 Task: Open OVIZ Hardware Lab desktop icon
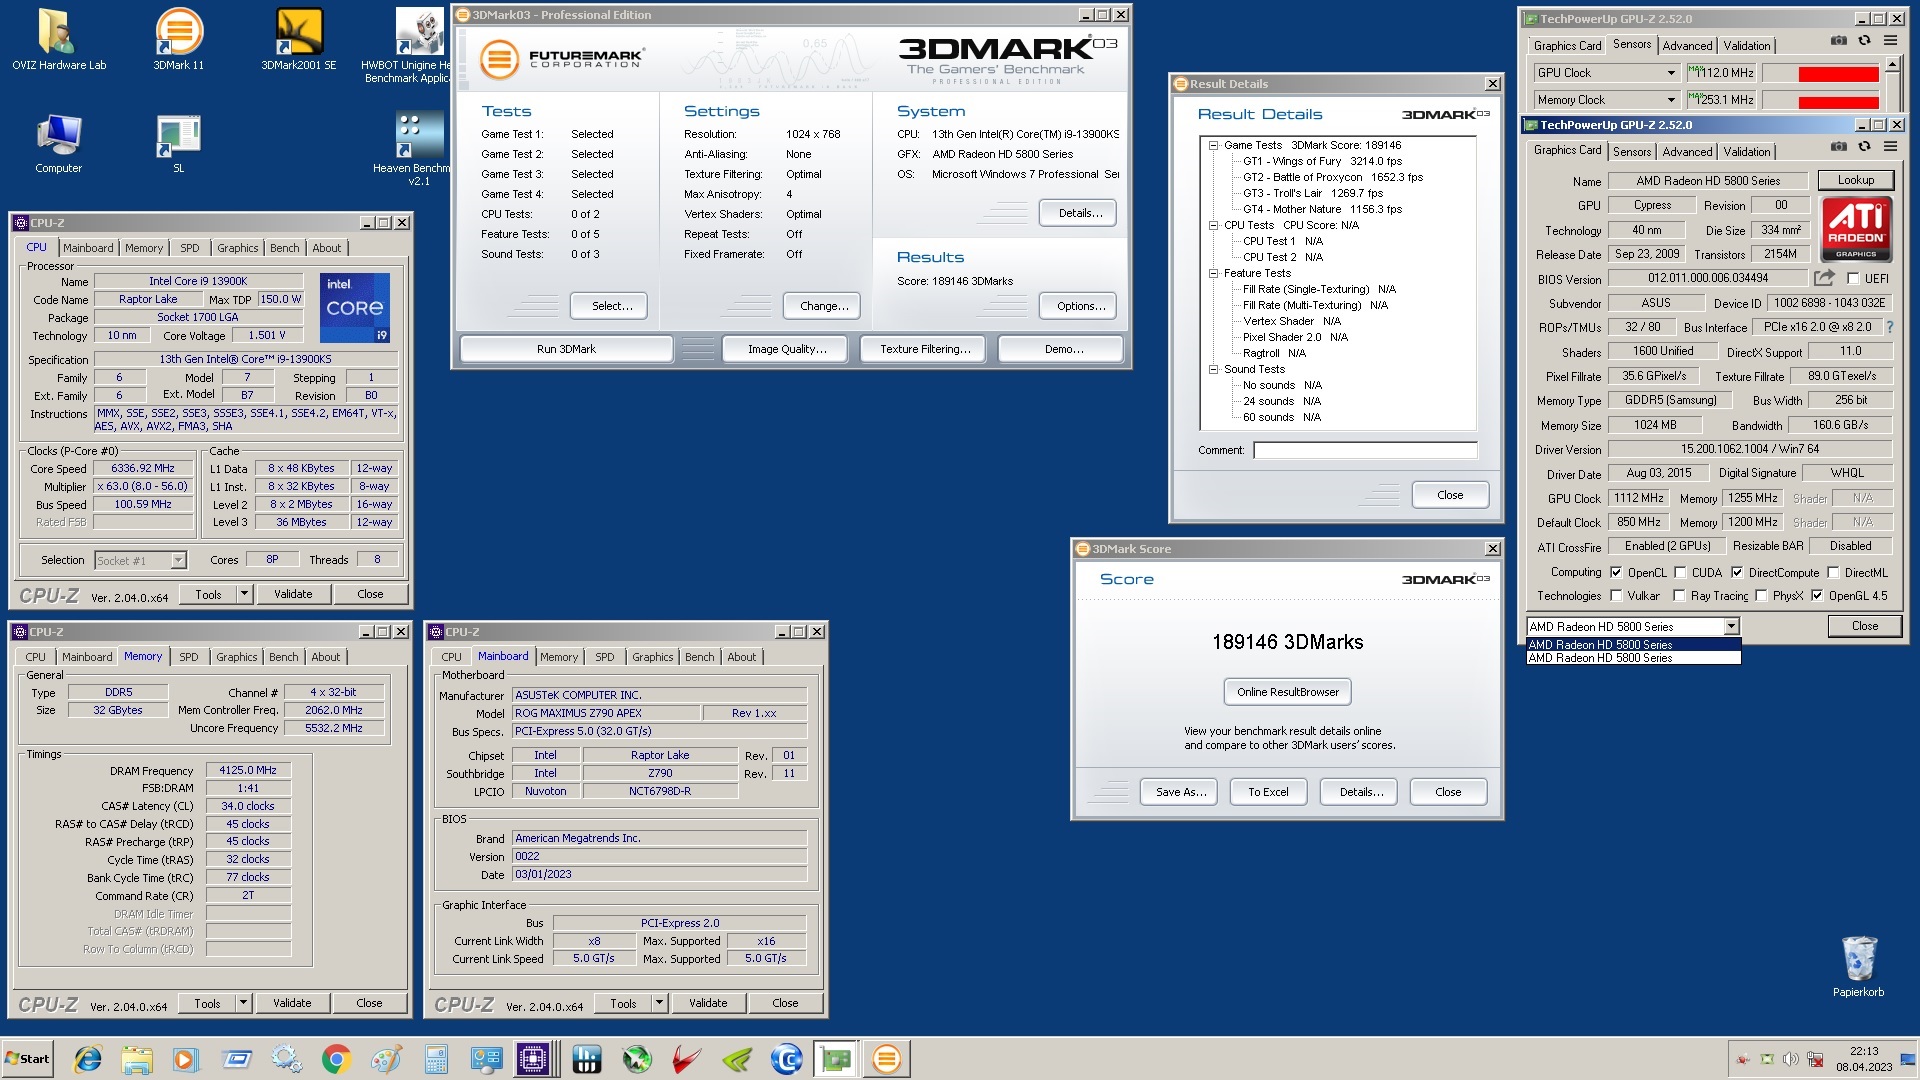[58, 40]
